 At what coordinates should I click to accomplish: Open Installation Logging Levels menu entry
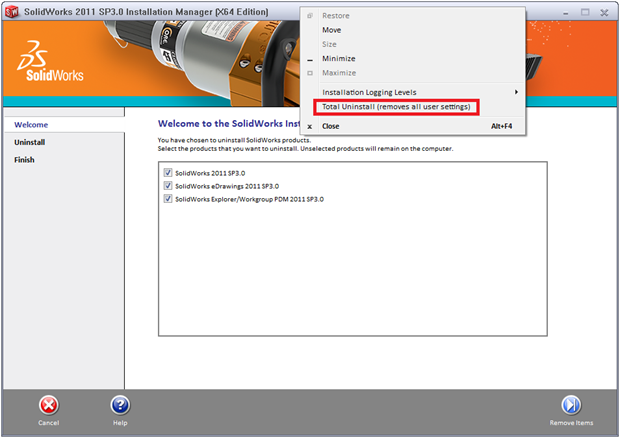(413, 92)
